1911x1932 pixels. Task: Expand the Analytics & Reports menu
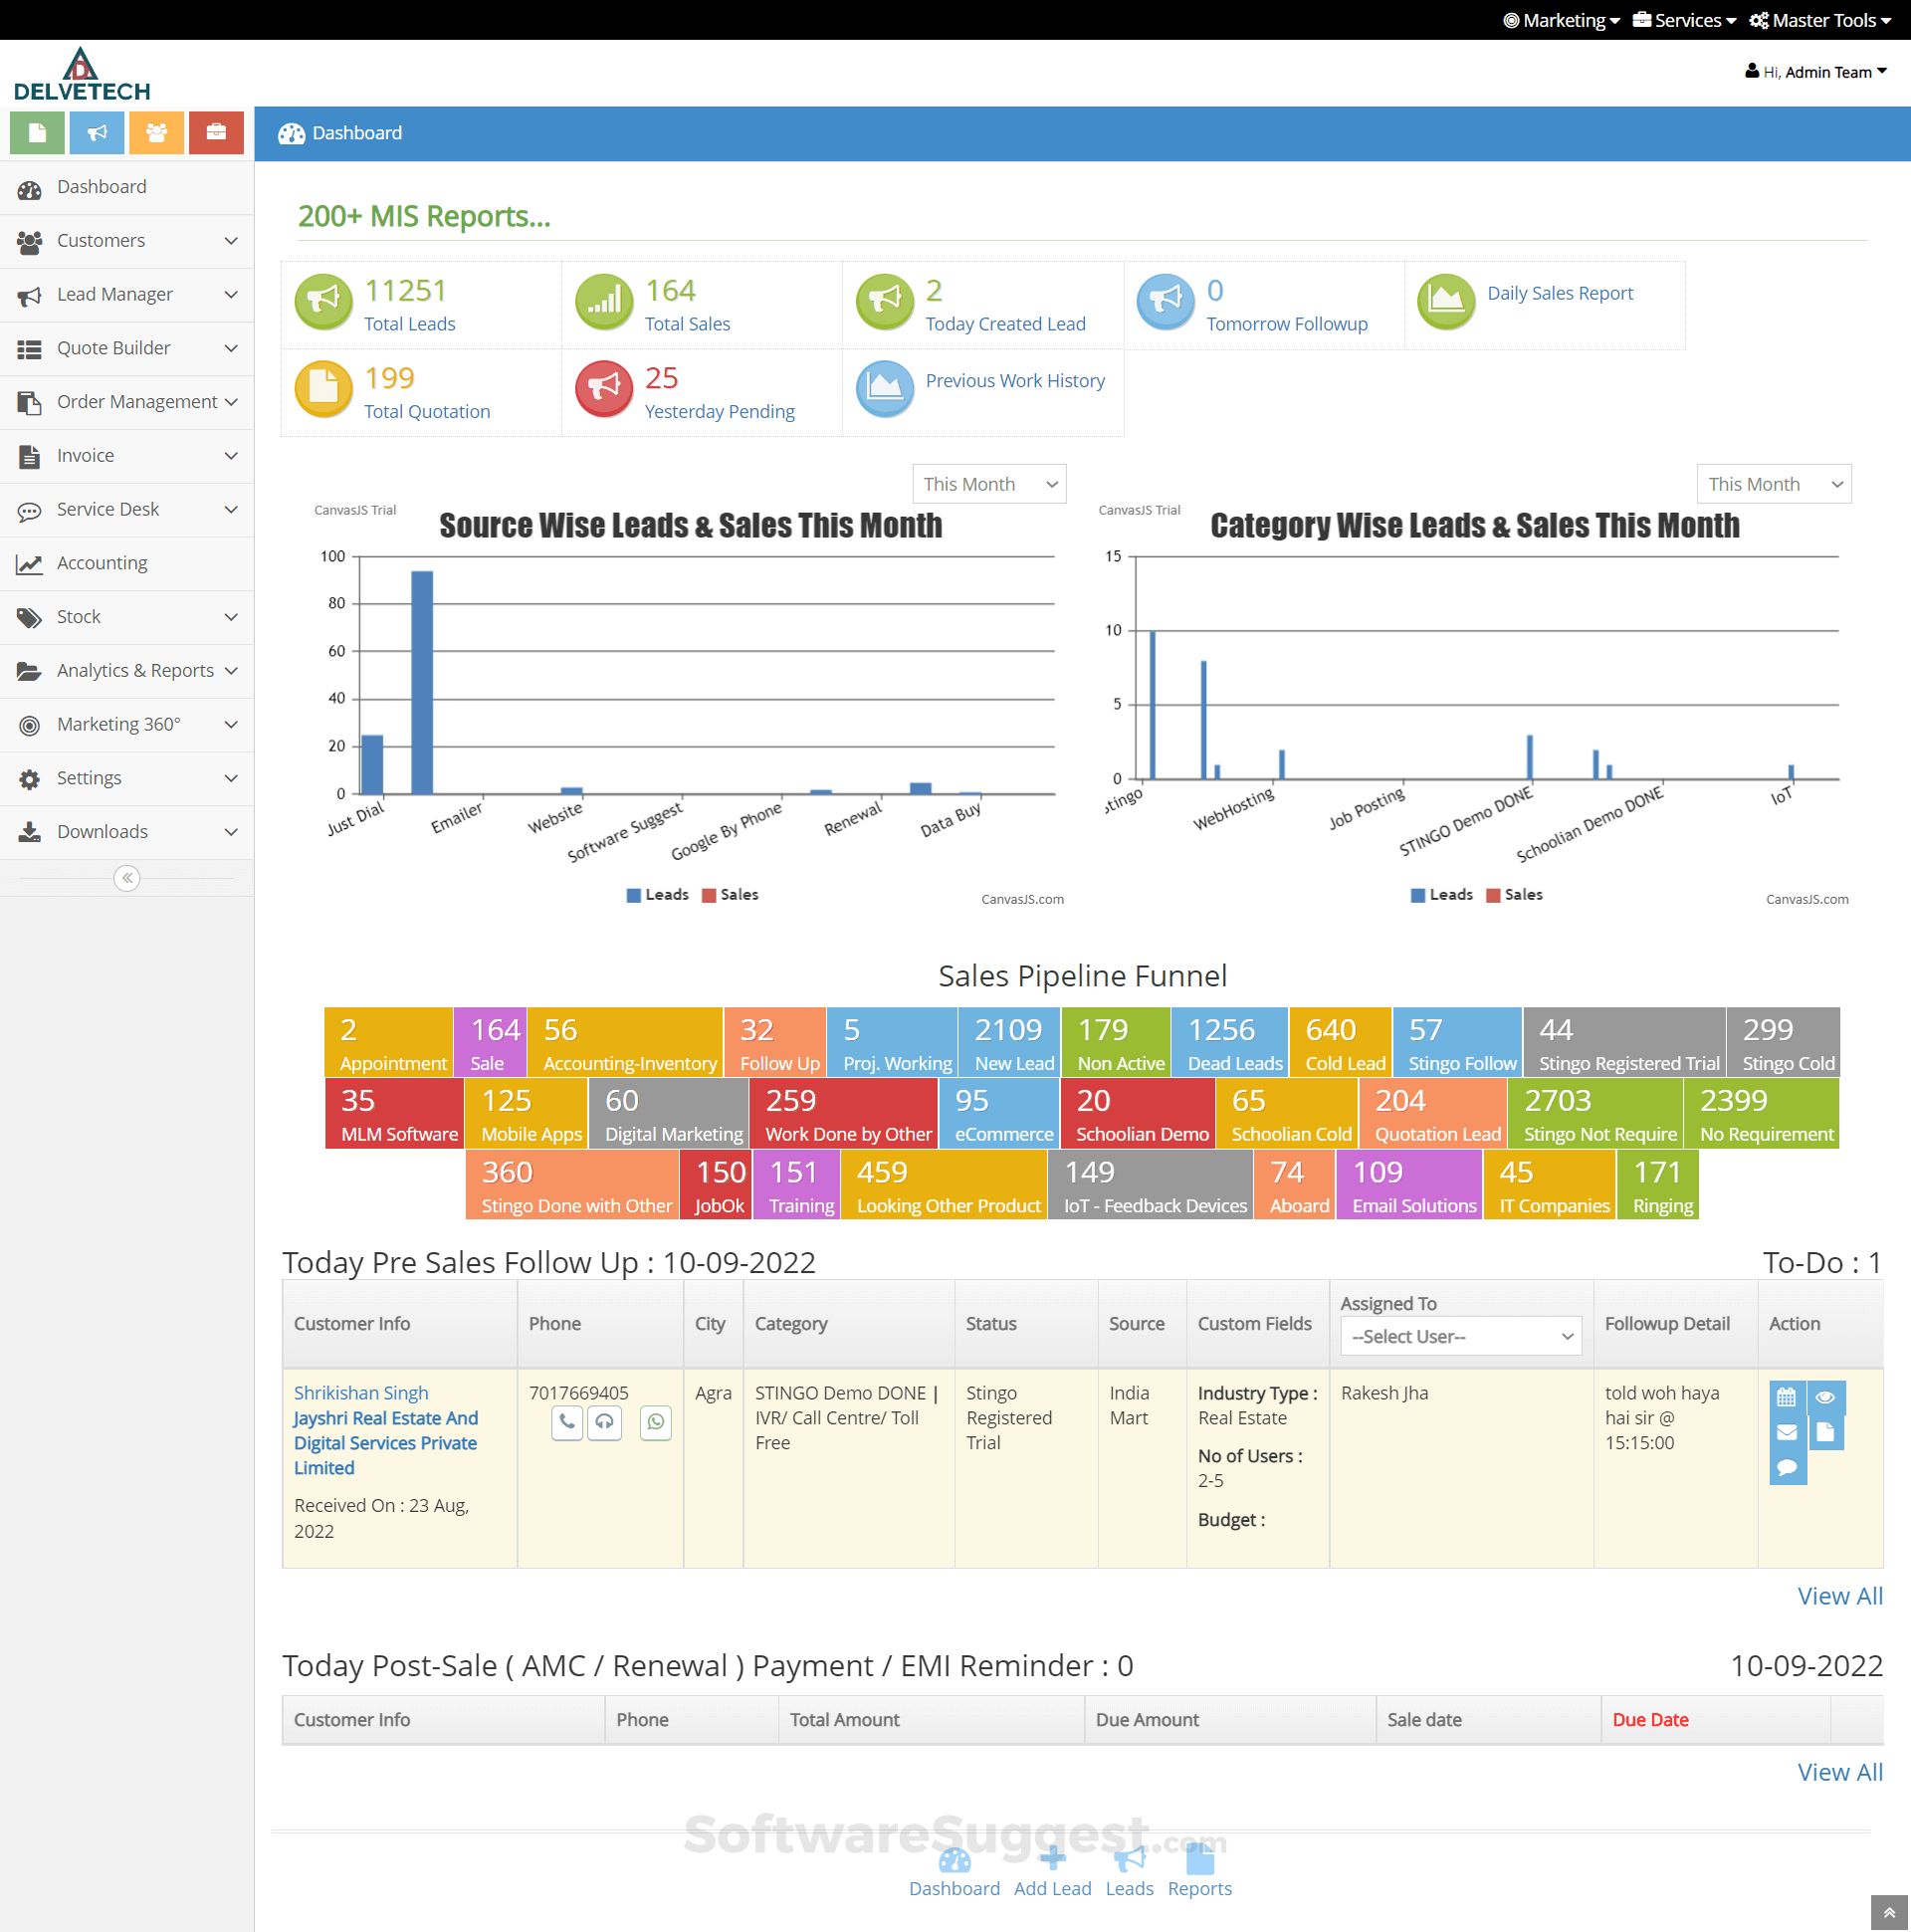127,670
